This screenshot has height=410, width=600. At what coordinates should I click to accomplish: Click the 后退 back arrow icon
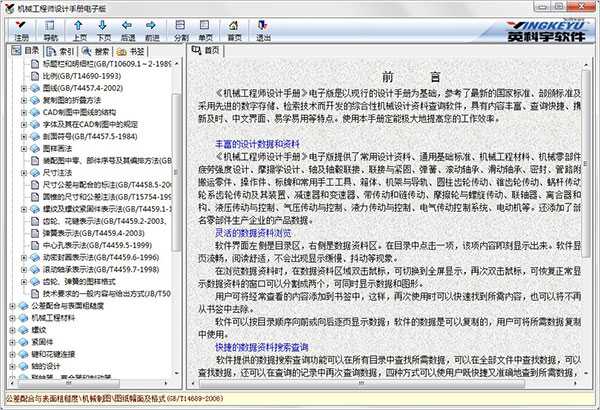127,29
